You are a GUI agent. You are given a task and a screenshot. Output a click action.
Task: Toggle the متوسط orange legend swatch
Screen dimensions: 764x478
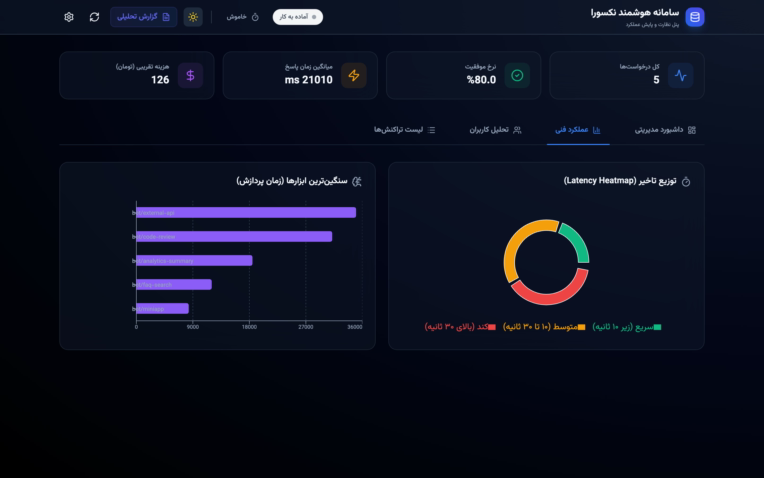(581, 327)
